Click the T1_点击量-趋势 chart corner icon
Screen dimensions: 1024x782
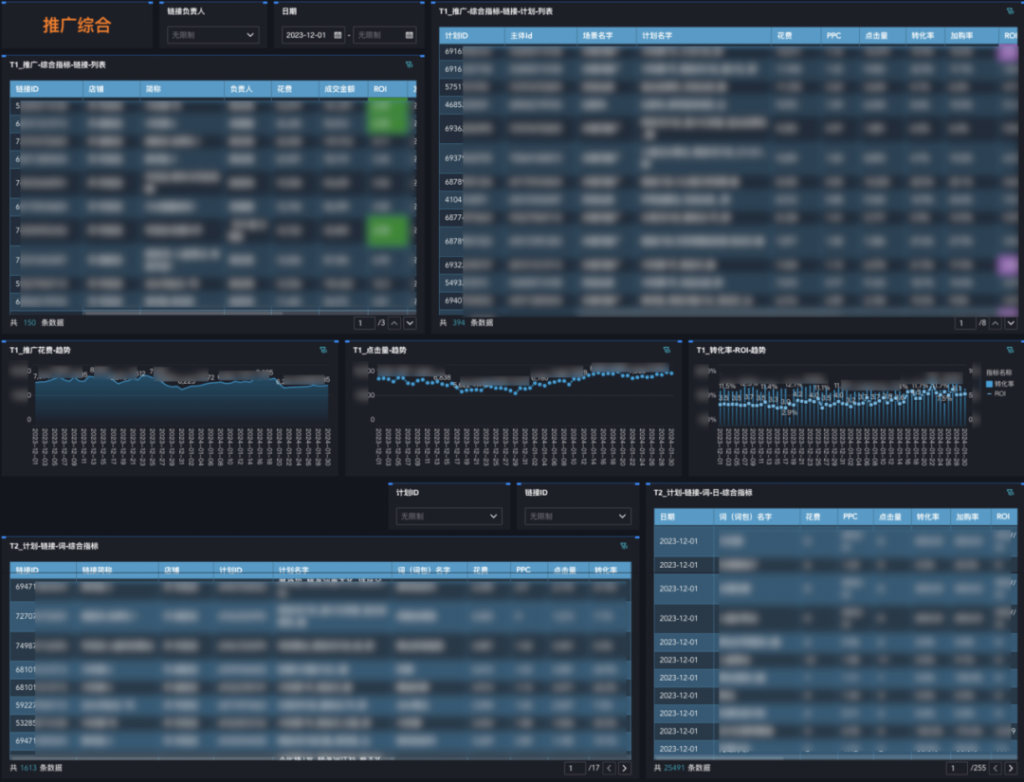click(667, 350)
